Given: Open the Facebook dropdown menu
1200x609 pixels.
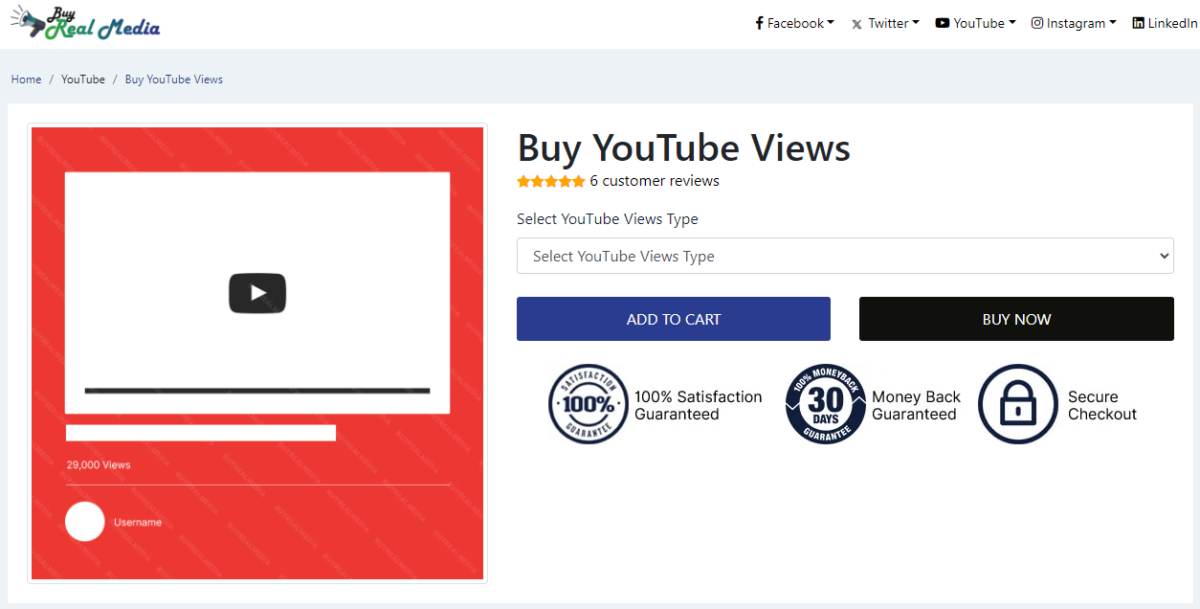Looking at the screenshot, I should click(x=794, y=23).
